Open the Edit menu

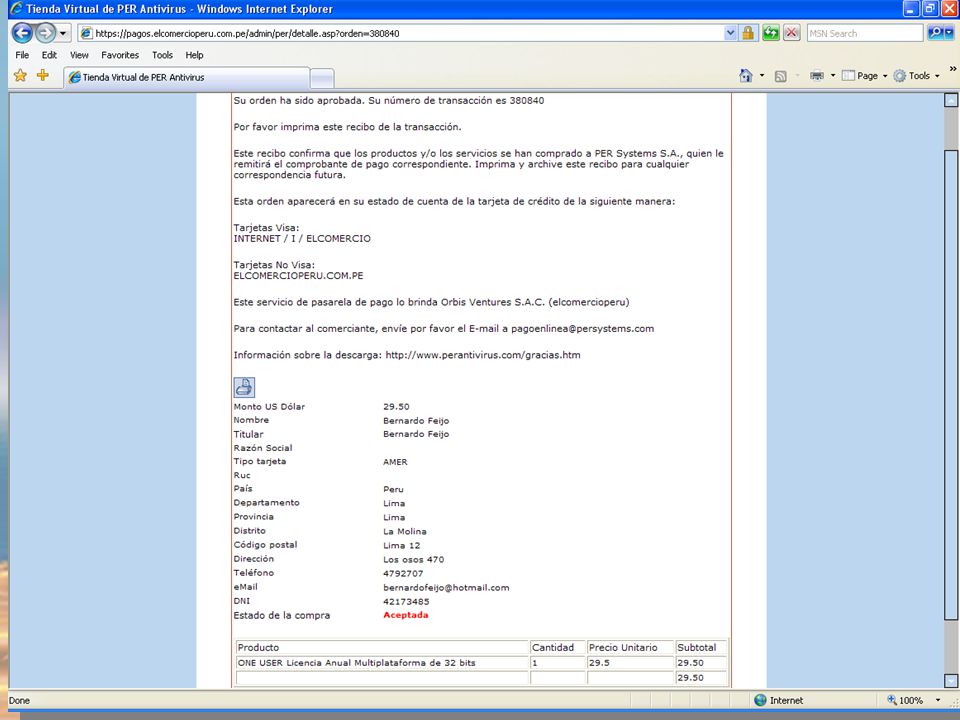[49, 55]
